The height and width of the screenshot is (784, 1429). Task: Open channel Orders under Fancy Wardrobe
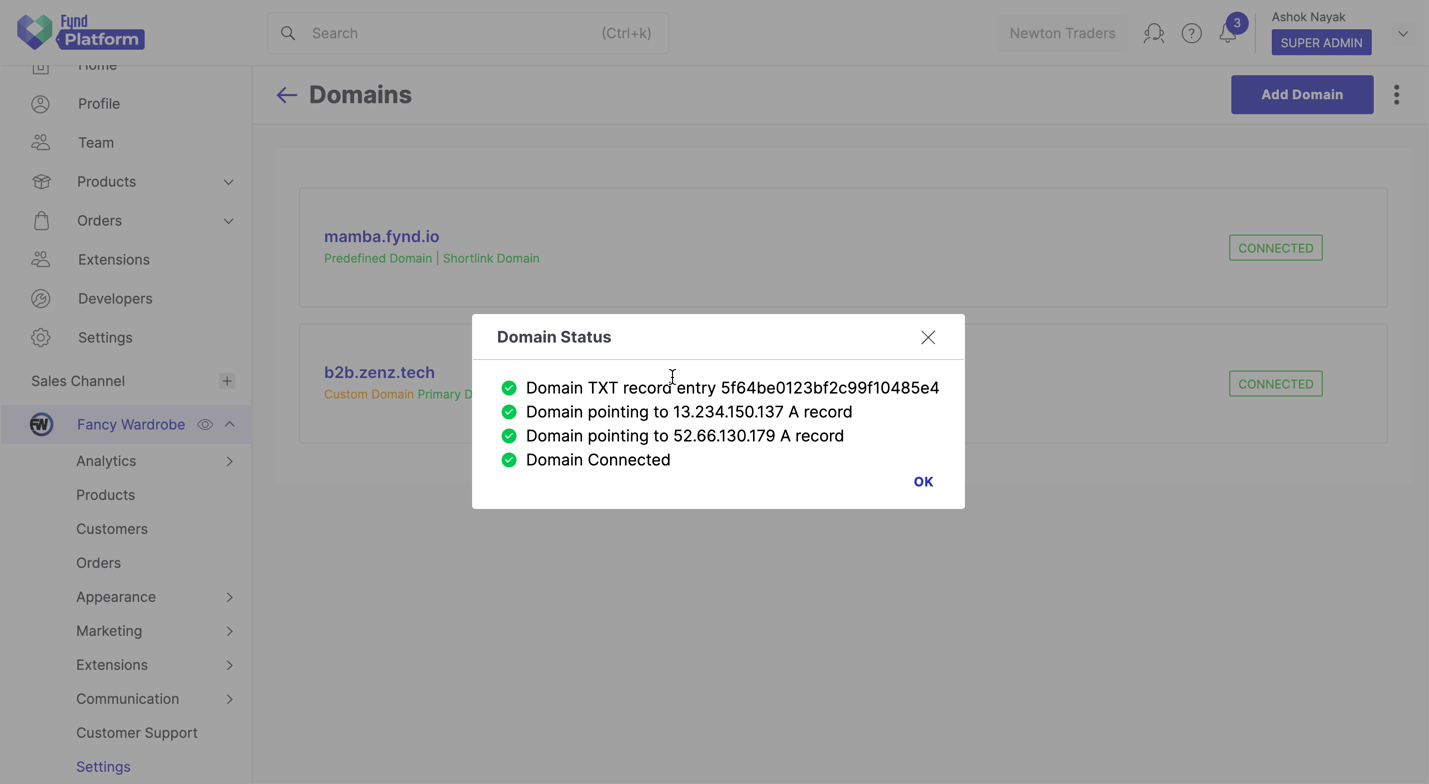98,563
